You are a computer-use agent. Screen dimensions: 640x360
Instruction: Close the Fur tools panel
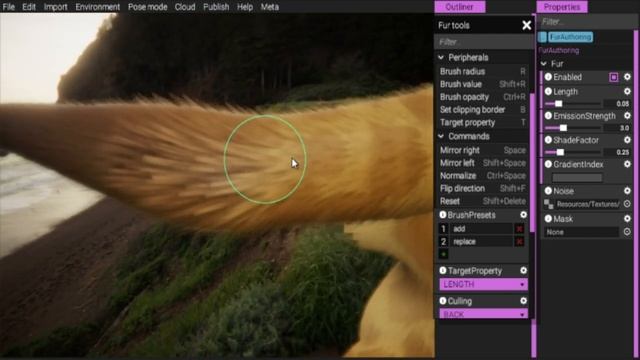[527, 25]
